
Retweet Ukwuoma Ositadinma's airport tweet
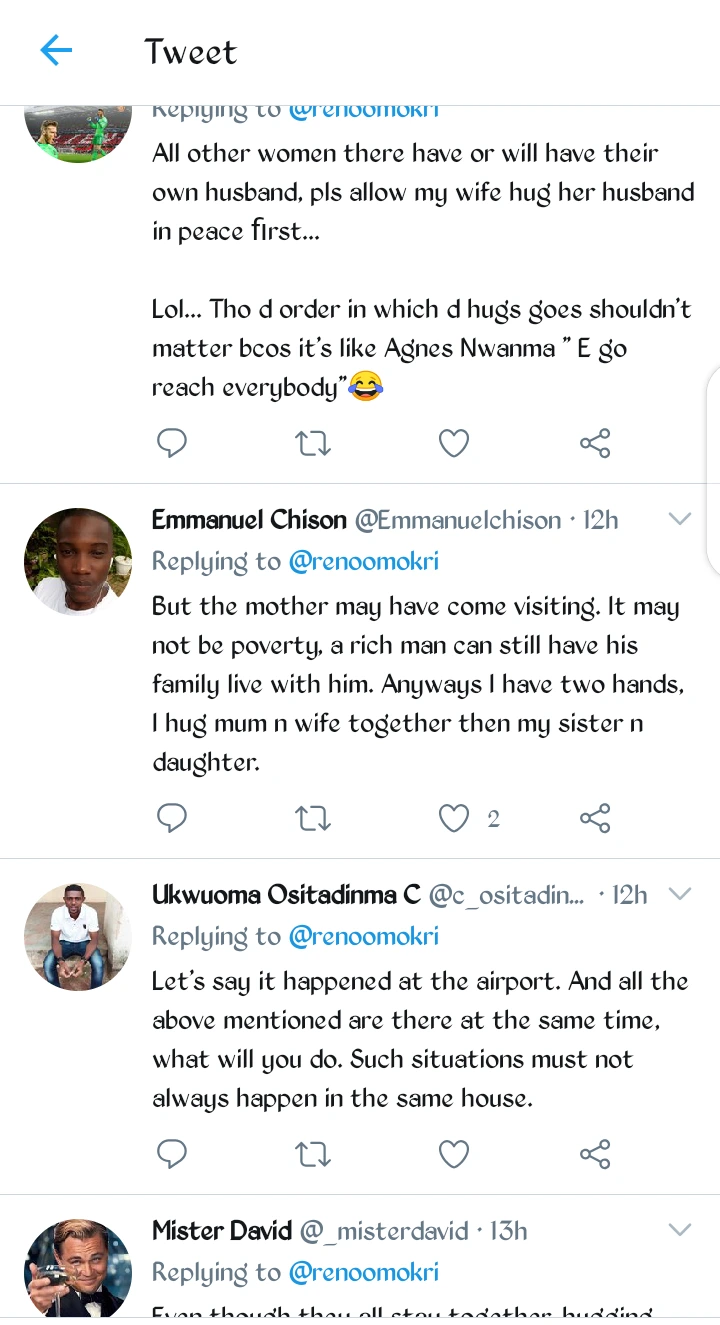pyautogui.click(x=313, y=1155)
